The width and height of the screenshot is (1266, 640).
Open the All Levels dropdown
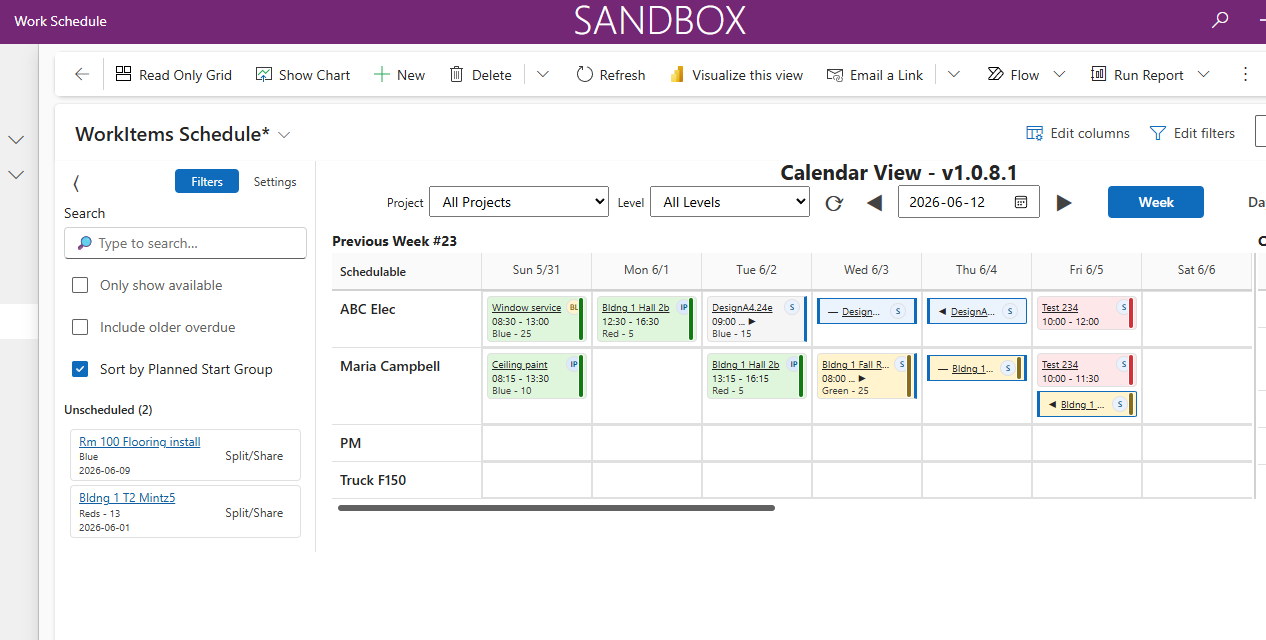730,202
